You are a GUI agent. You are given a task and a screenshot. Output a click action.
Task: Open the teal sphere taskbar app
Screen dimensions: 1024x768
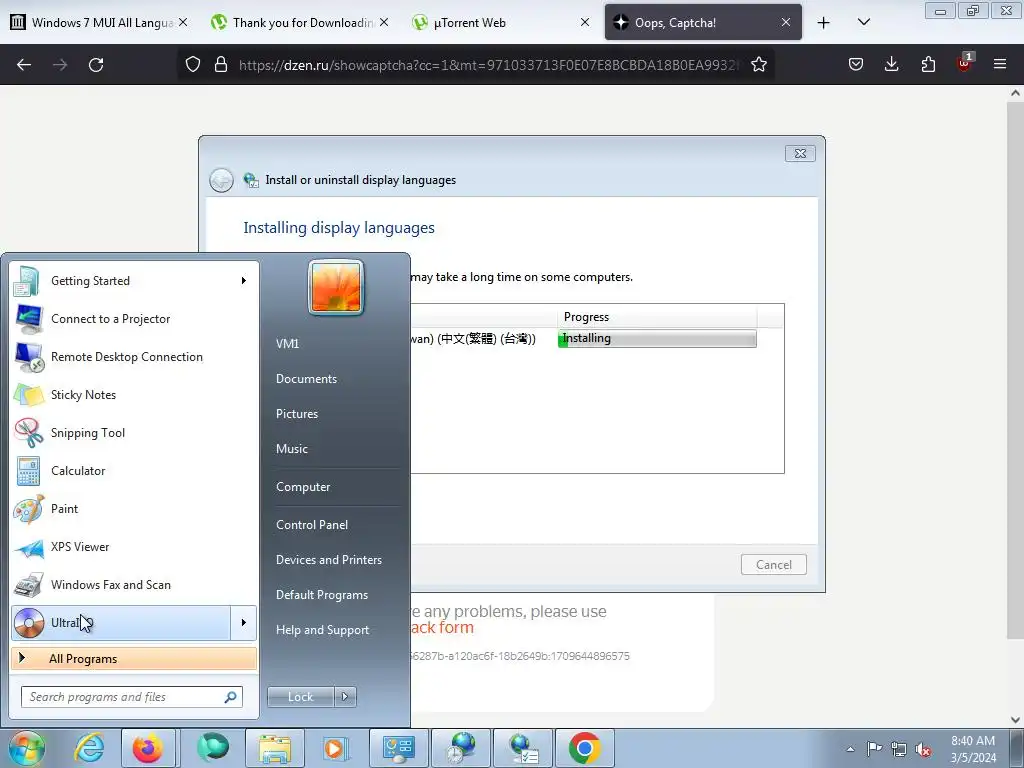click(x=213, y=748)
